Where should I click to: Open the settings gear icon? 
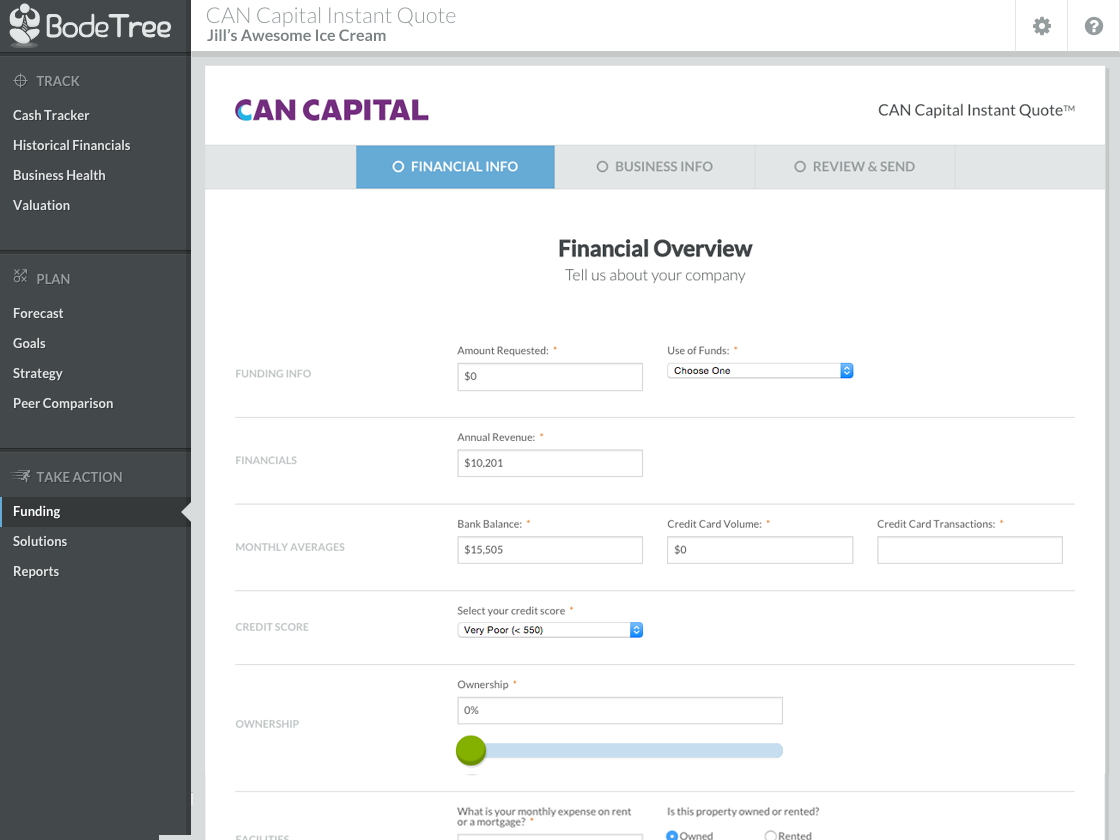coord(1041,26)
